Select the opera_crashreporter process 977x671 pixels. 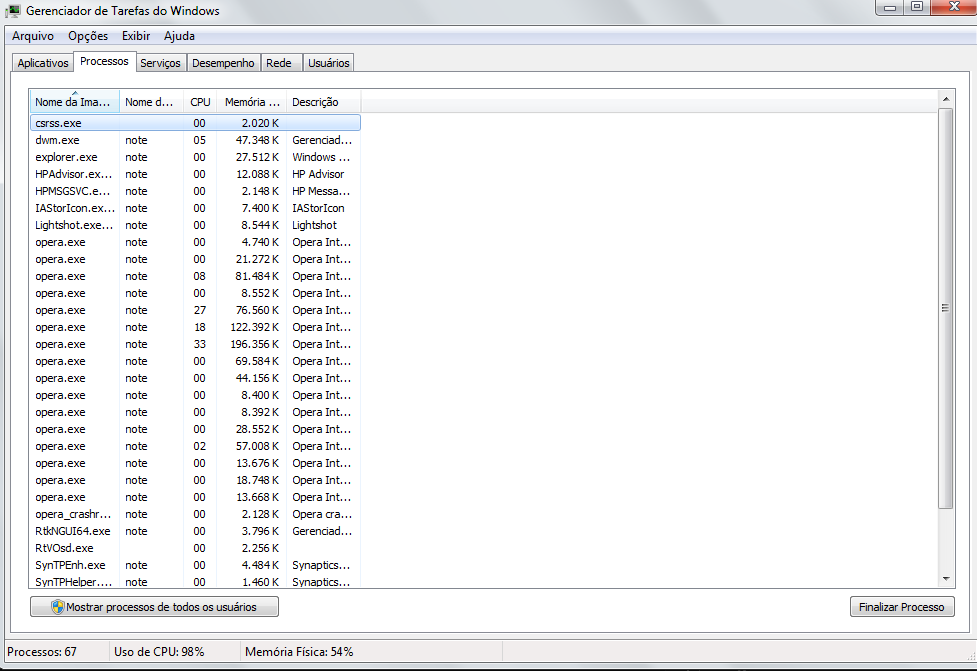195,514
